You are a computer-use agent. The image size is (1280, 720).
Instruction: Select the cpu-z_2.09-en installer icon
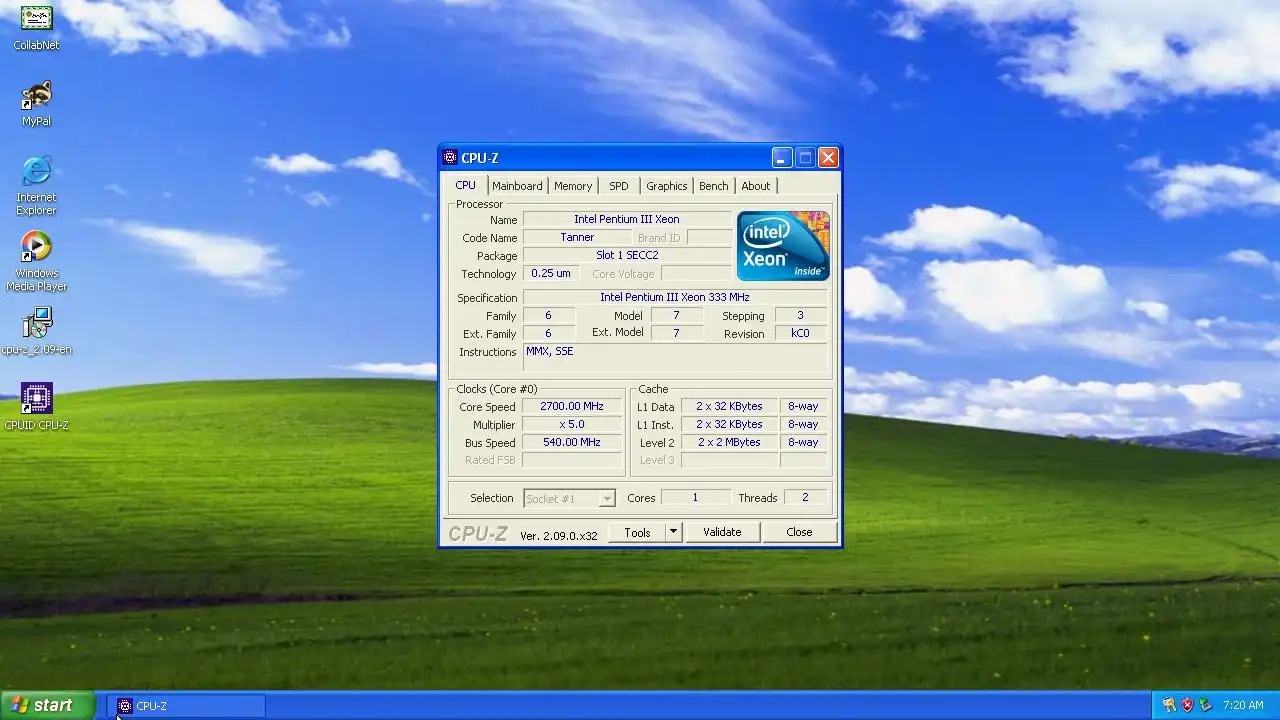[36, 332]
